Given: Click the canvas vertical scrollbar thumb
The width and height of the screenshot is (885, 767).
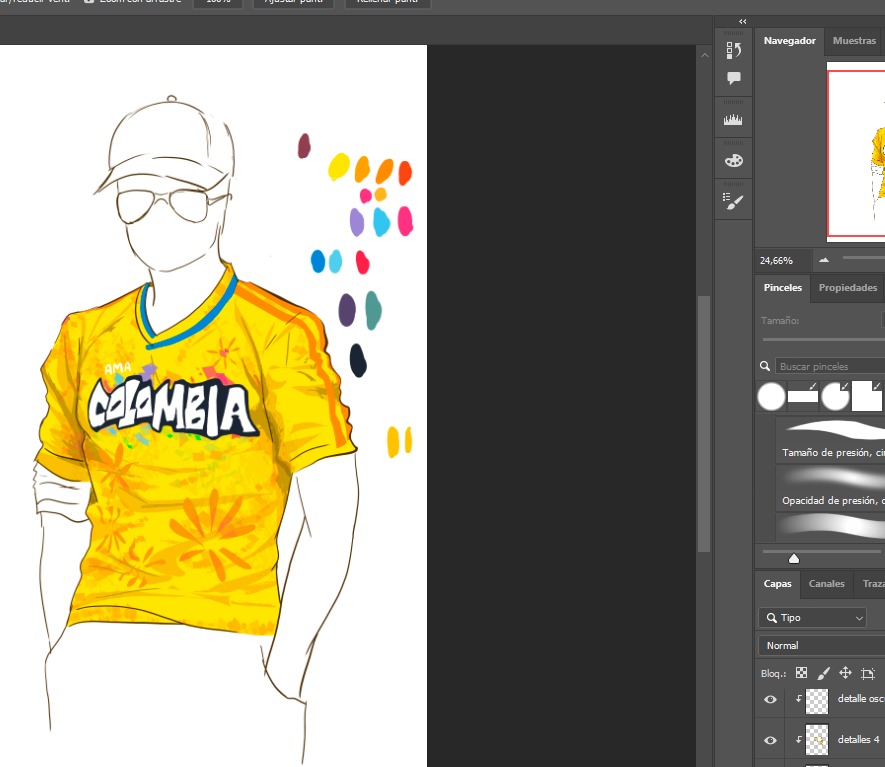Looking at the screenshot, I should [x=703, y=423].
